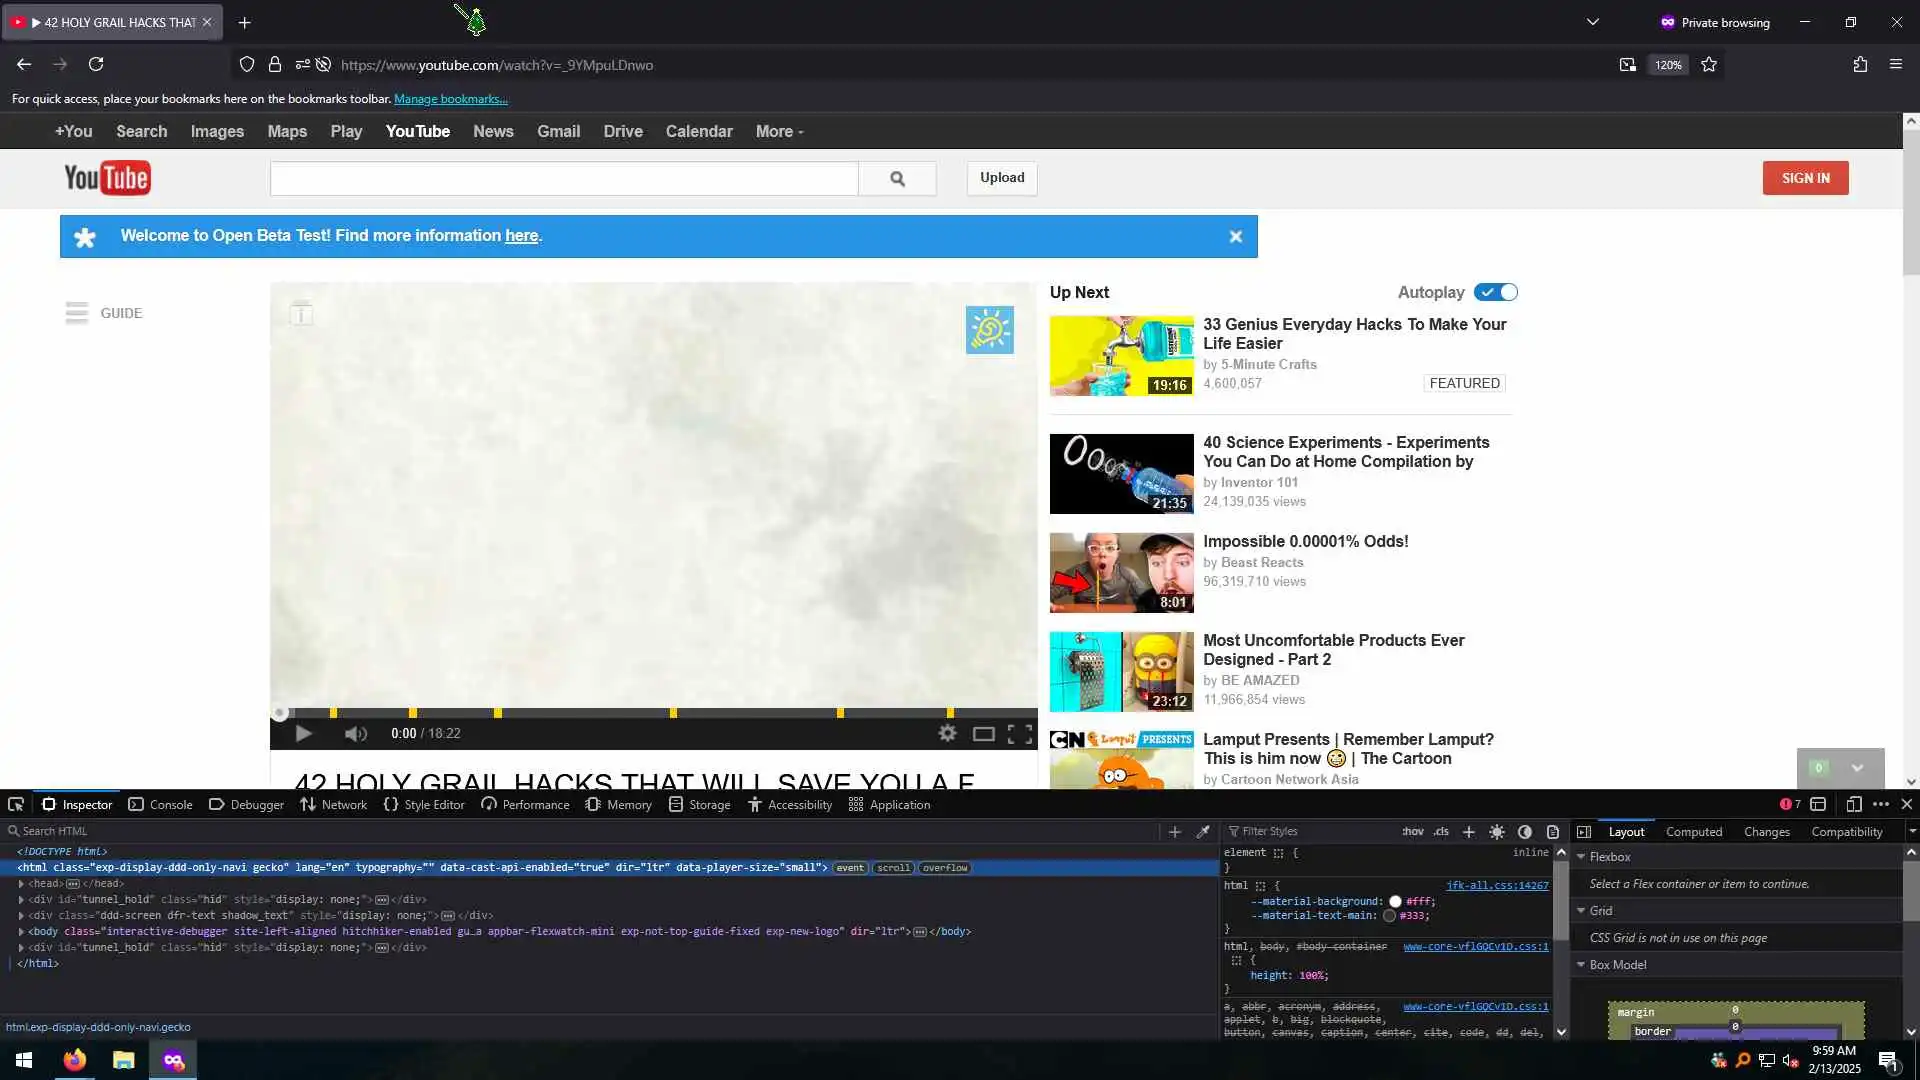
Task: Click the eyedropper color picker tool
Action: click(1203, 831)
